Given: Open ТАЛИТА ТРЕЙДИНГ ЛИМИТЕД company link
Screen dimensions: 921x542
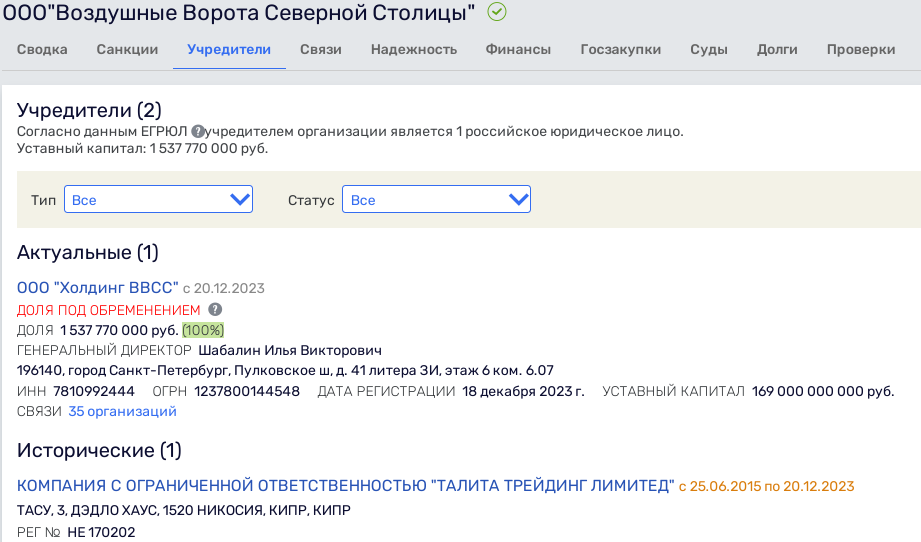Looking at the screenshot, I should coord(345,486).
